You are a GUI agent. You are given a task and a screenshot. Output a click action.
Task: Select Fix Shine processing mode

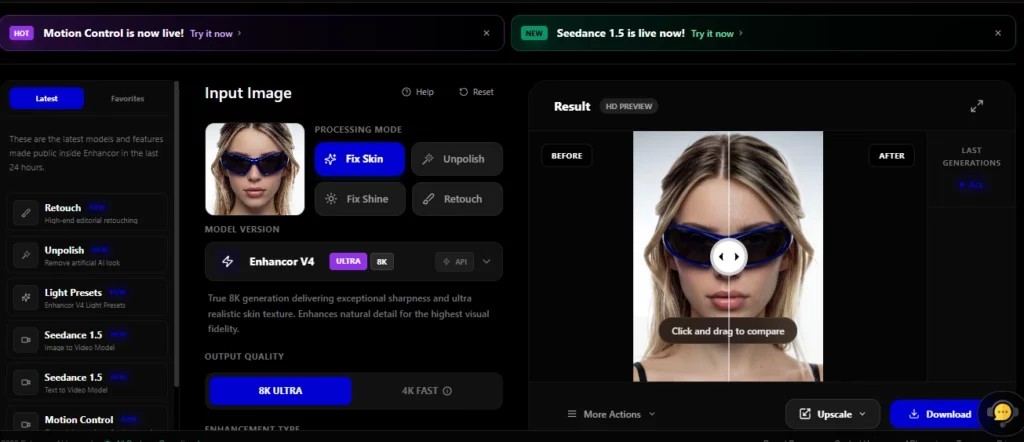[359, 199]
